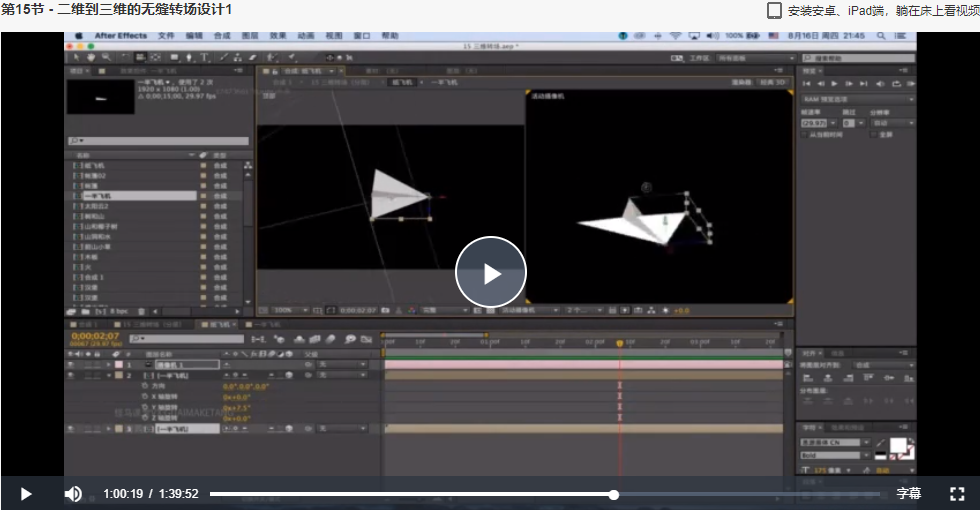980x510 pixels.
Task: Toggle the 全屏 checkbox in preview panel
Action: pyautogui.click(x=874, y=134)
